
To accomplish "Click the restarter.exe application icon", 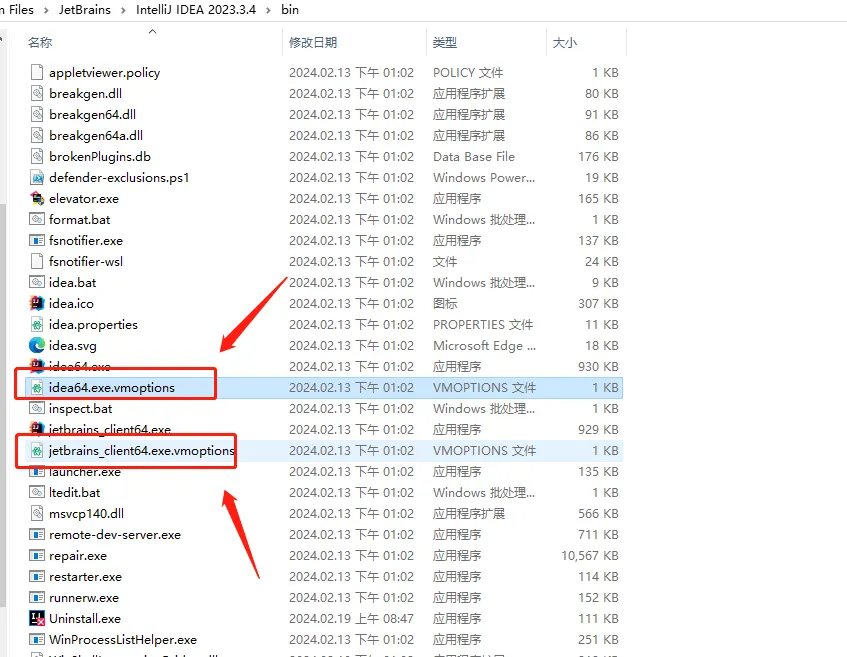I will tap(37, 577).
